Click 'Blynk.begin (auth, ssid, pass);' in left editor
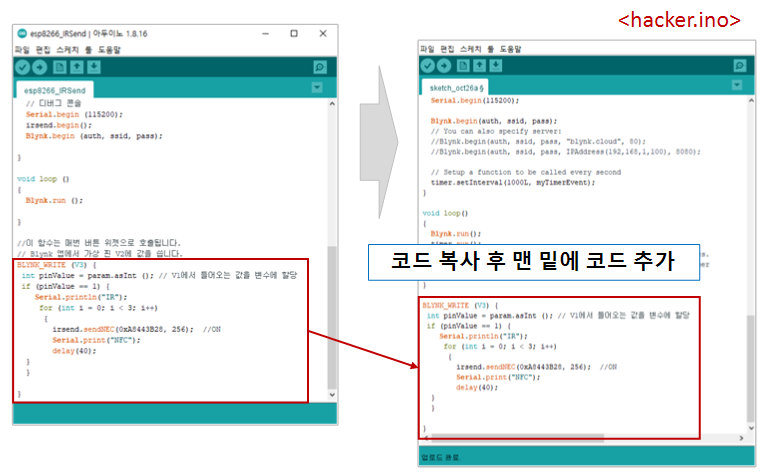765x476 pixels. click(x=94, y=136)
